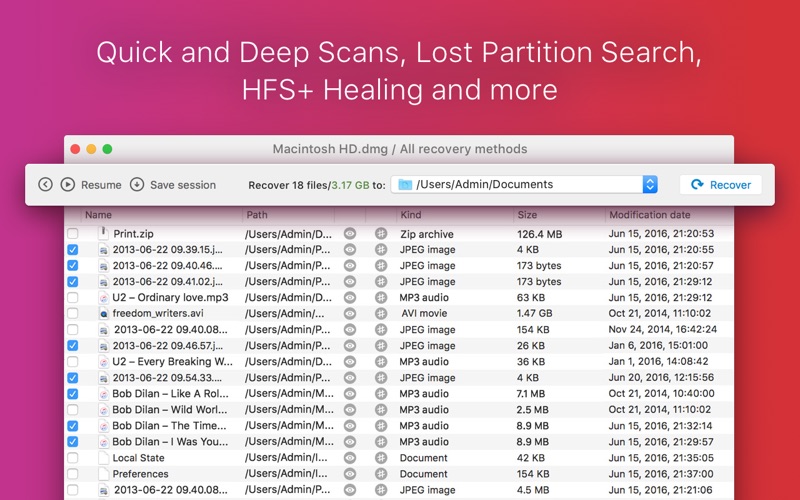The height and width of the screenshot is (500, 800).
Task: Click the back arrow icon in toolbar
Action: coord(45,184)
